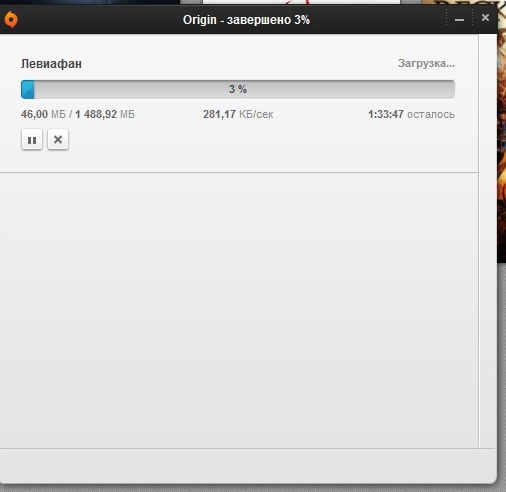Cancel the Левиафан download with X button
Screen dimensions: 506x492
[58, 140]
